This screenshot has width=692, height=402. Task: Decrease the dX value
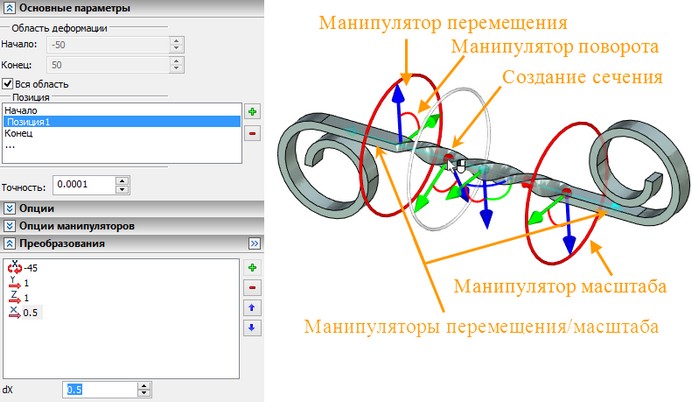(x=144, y=393)
